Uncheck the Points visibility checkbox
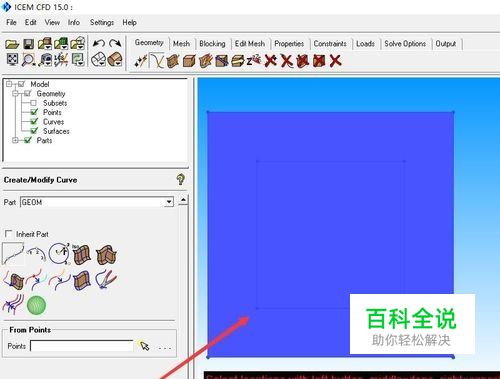The width and height of the screenshot is (500, 379). point(34,112)
